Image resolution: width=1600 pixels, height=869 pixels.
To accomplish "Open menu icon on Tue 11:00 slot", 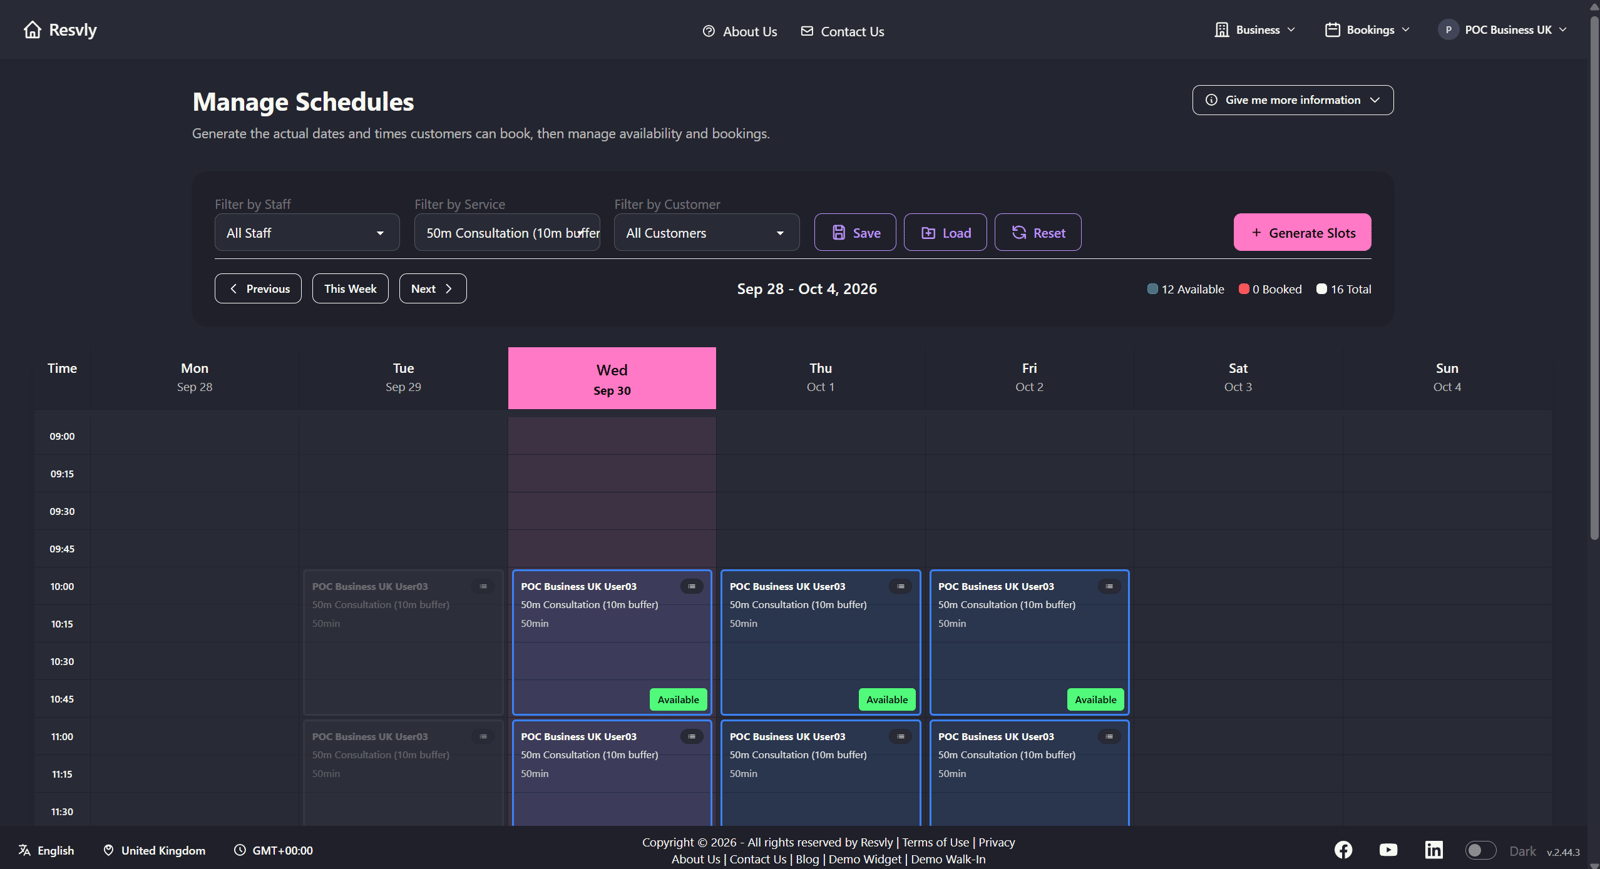I will 483,737.
